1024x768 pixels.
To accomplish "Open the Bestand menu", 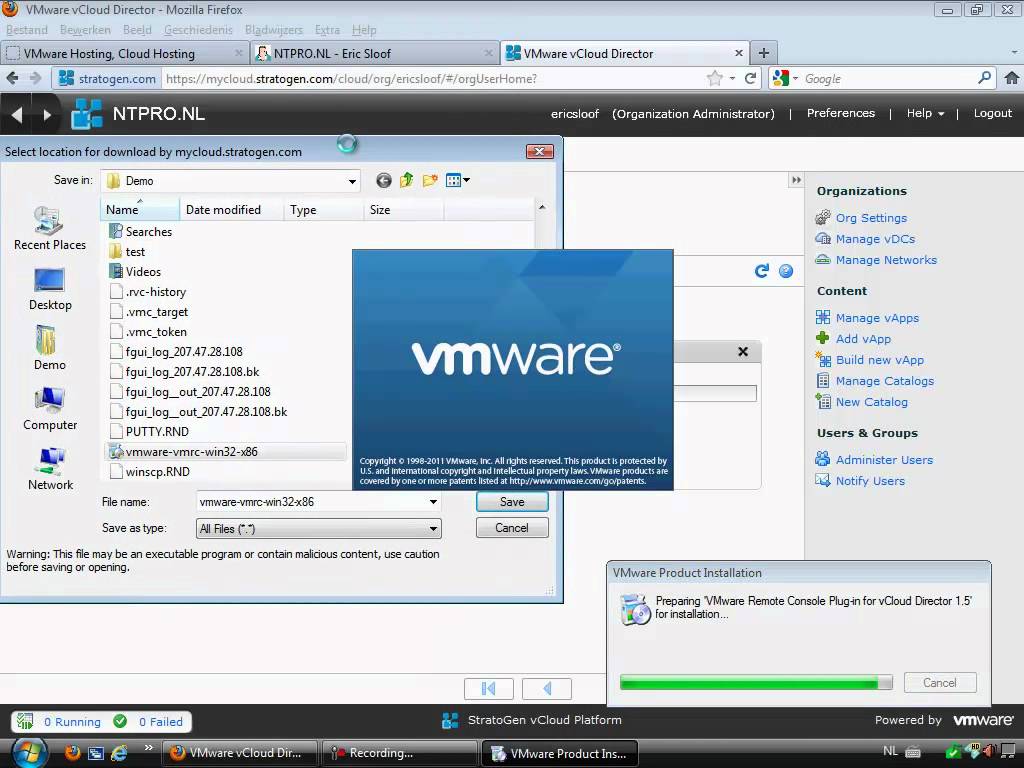I will click(x=27, y=30).
